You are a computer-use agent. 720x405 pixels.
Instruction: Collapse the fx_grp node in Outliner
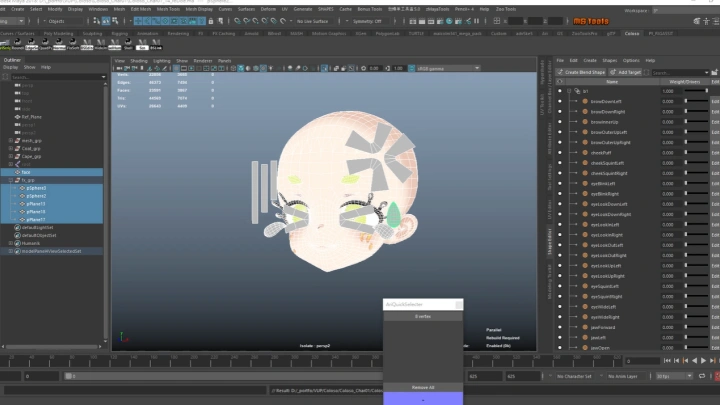(11, 180)
